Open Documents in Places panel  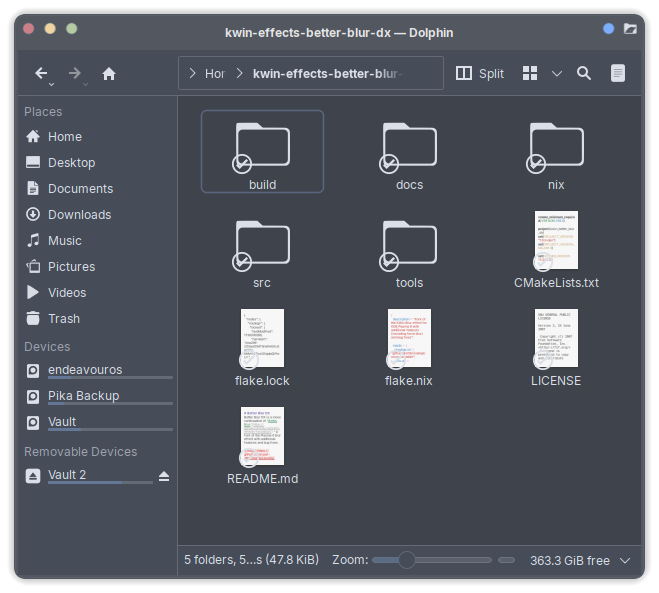click(x=100, y=189)
